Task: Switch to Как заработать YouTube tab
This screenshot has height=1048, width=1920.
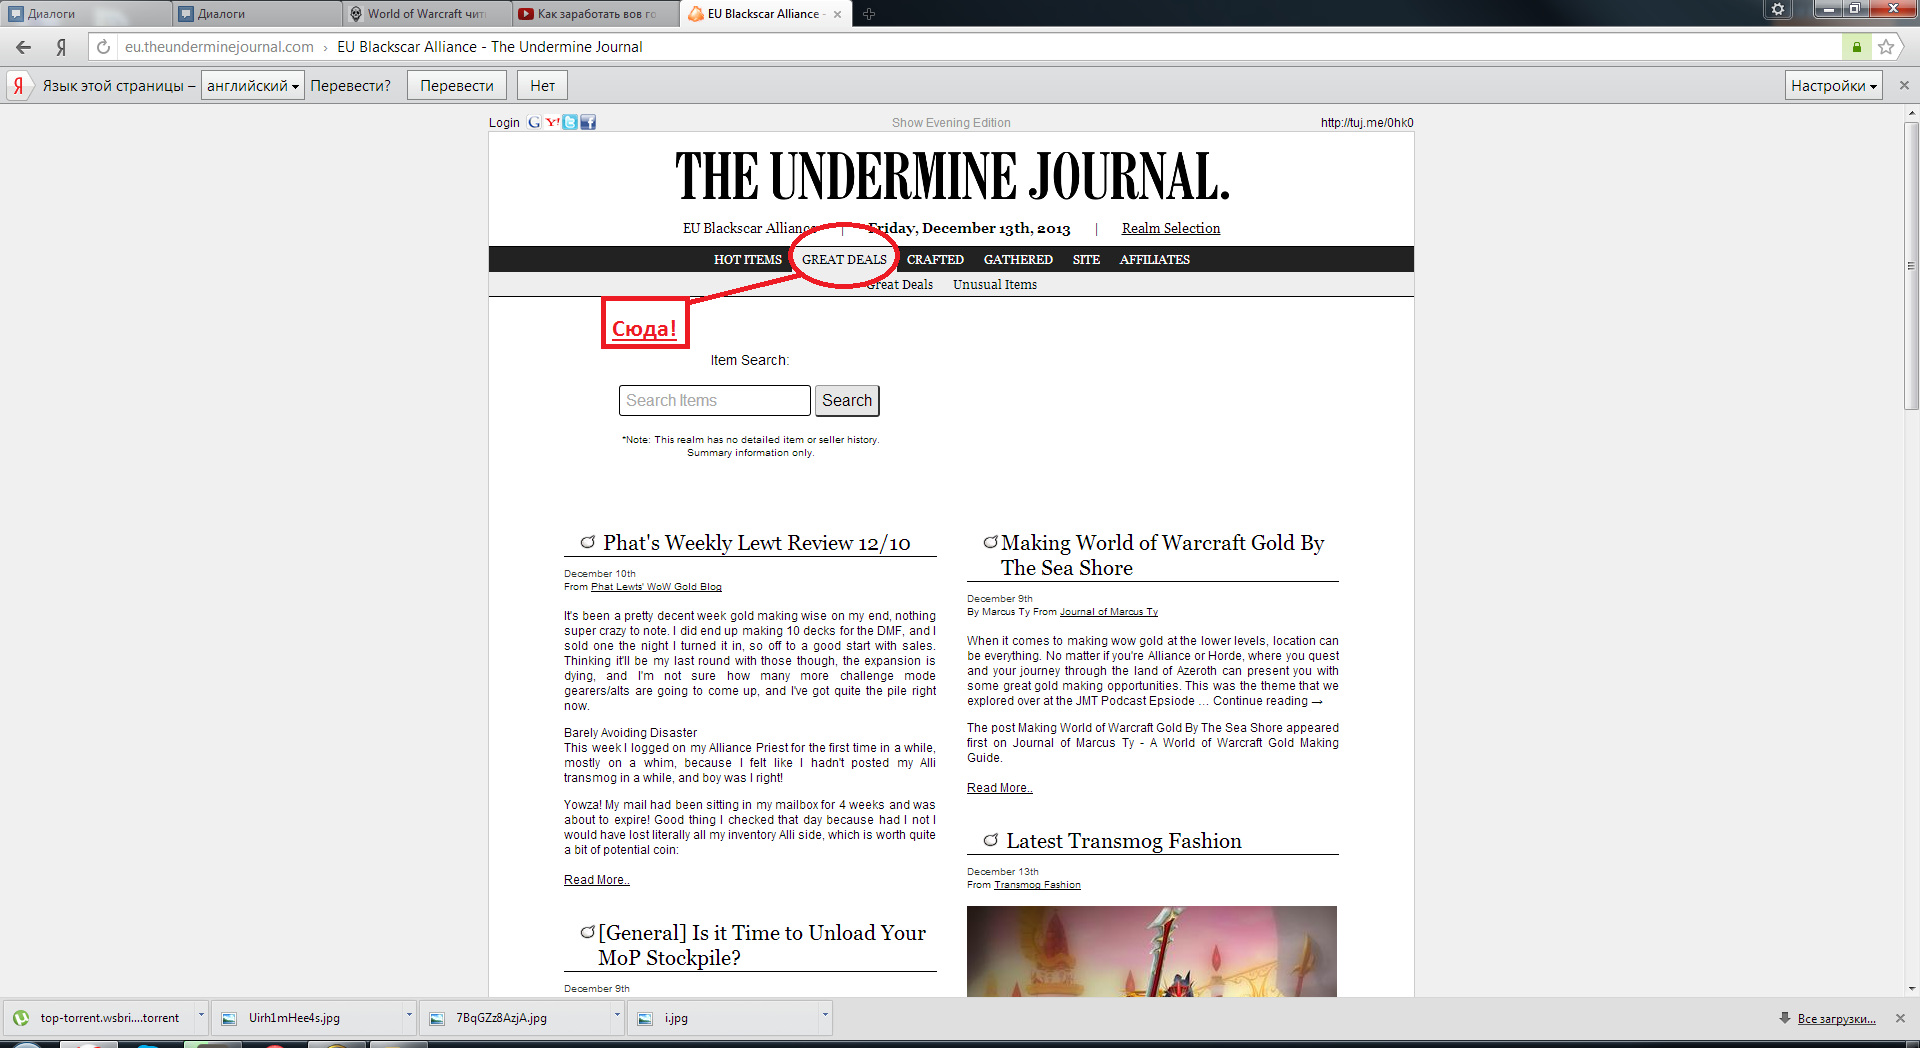Action: click(x=596, y=14)
